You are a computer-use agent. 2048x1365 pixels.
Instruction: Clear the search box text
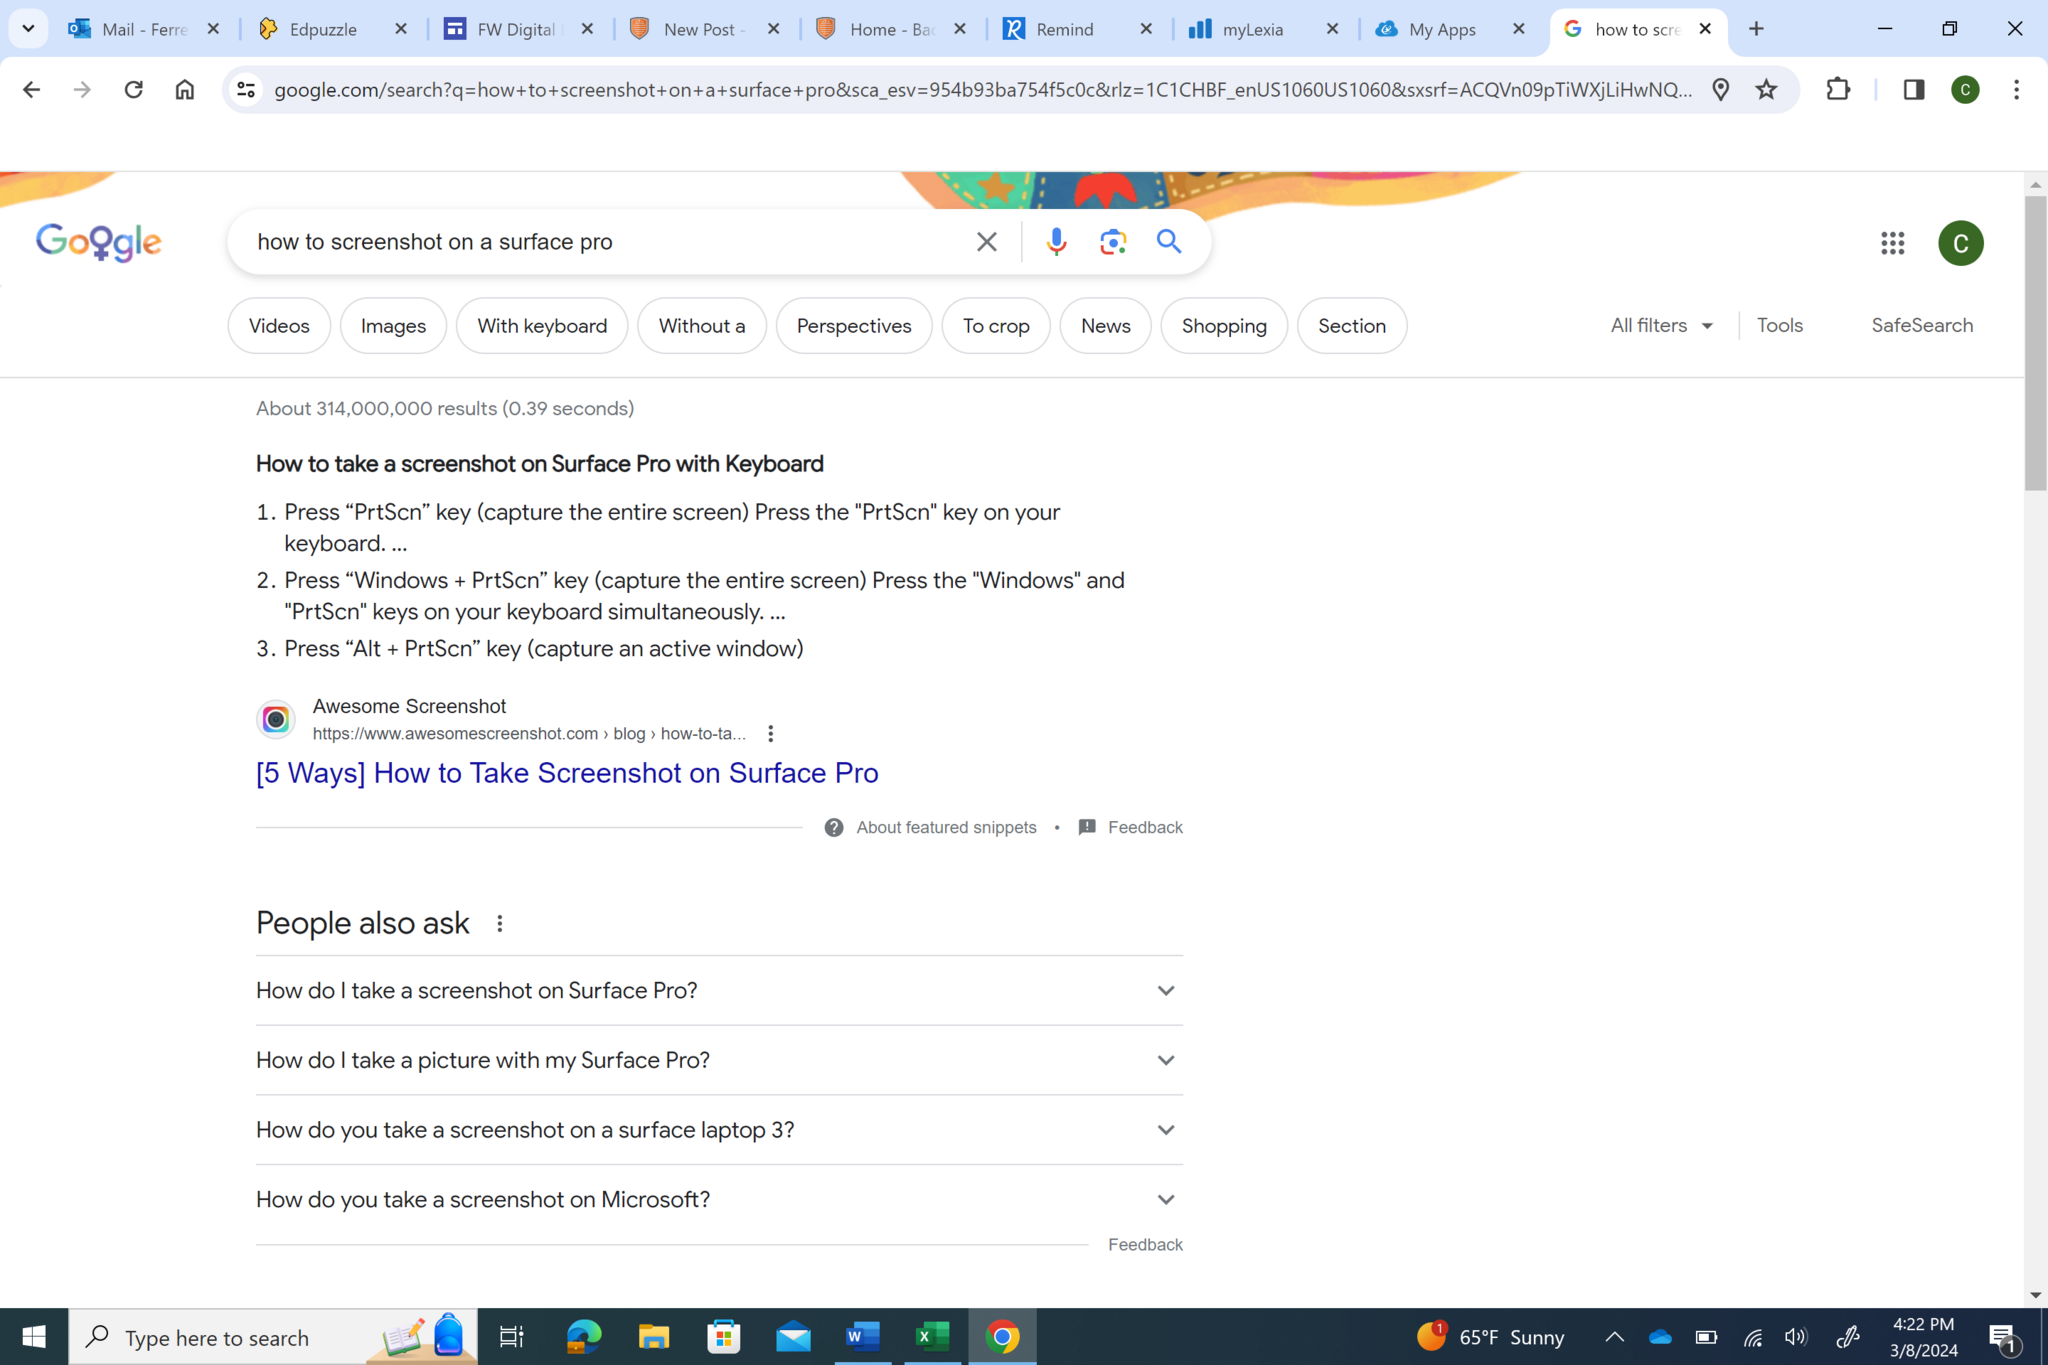click(x=986, y=242)
